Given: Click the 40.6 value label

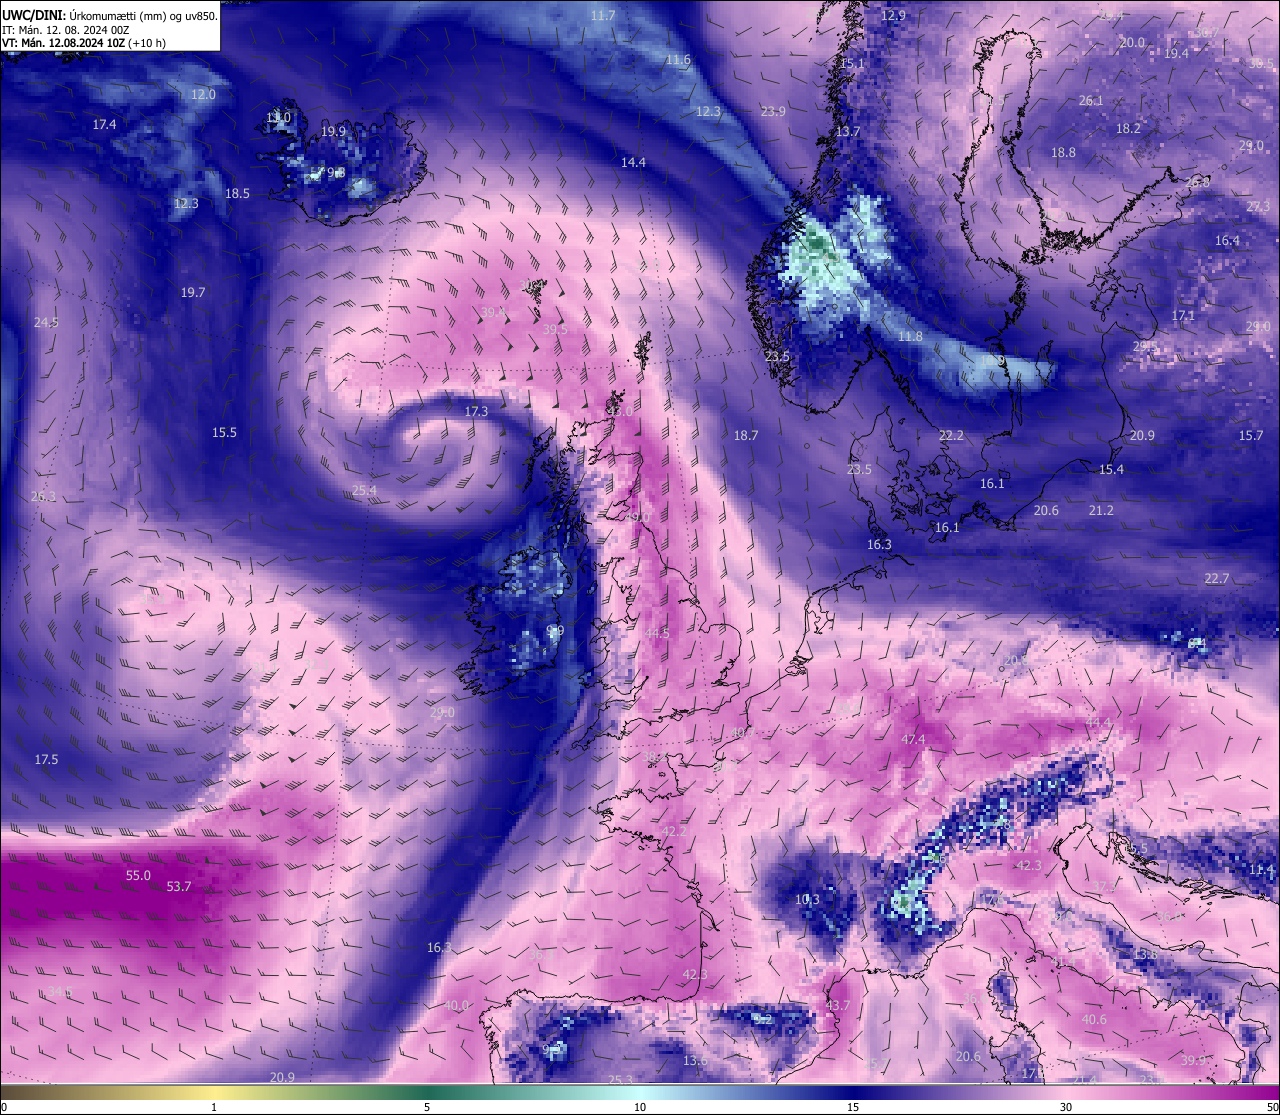Looking at the screenshot, I should pos(1094,1019).
